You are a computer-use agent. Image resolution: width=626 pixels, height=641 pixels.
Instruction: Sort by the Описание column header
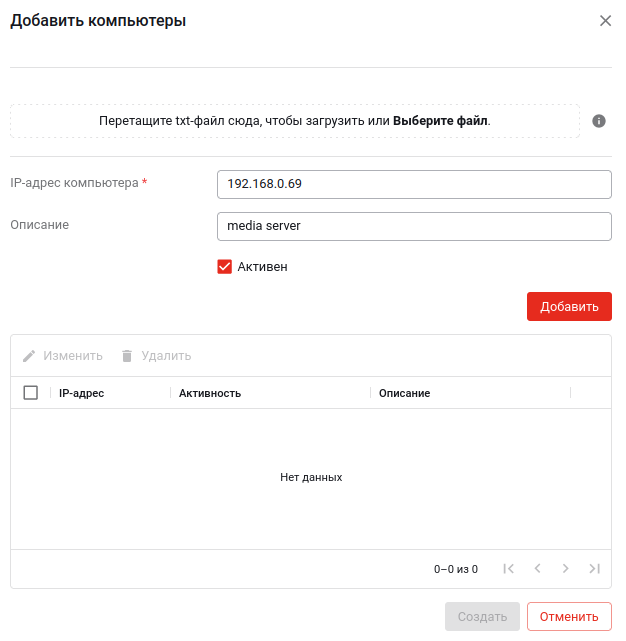404,393
